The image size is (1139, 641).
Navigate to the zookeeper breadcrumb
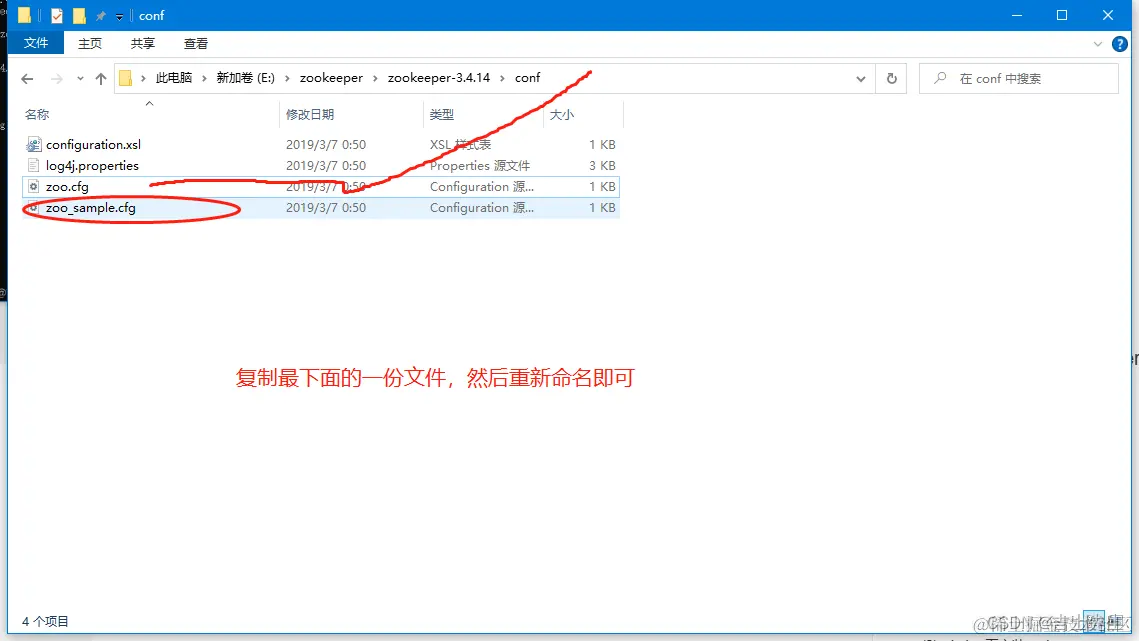click(x=331, y=78)
